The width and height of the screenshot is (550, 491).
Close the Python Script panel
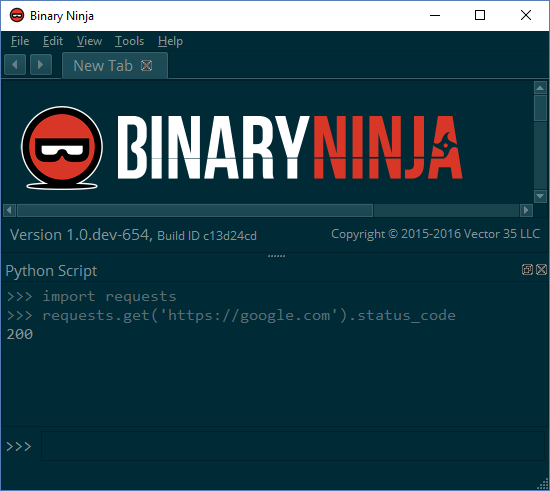click(541, 269)
